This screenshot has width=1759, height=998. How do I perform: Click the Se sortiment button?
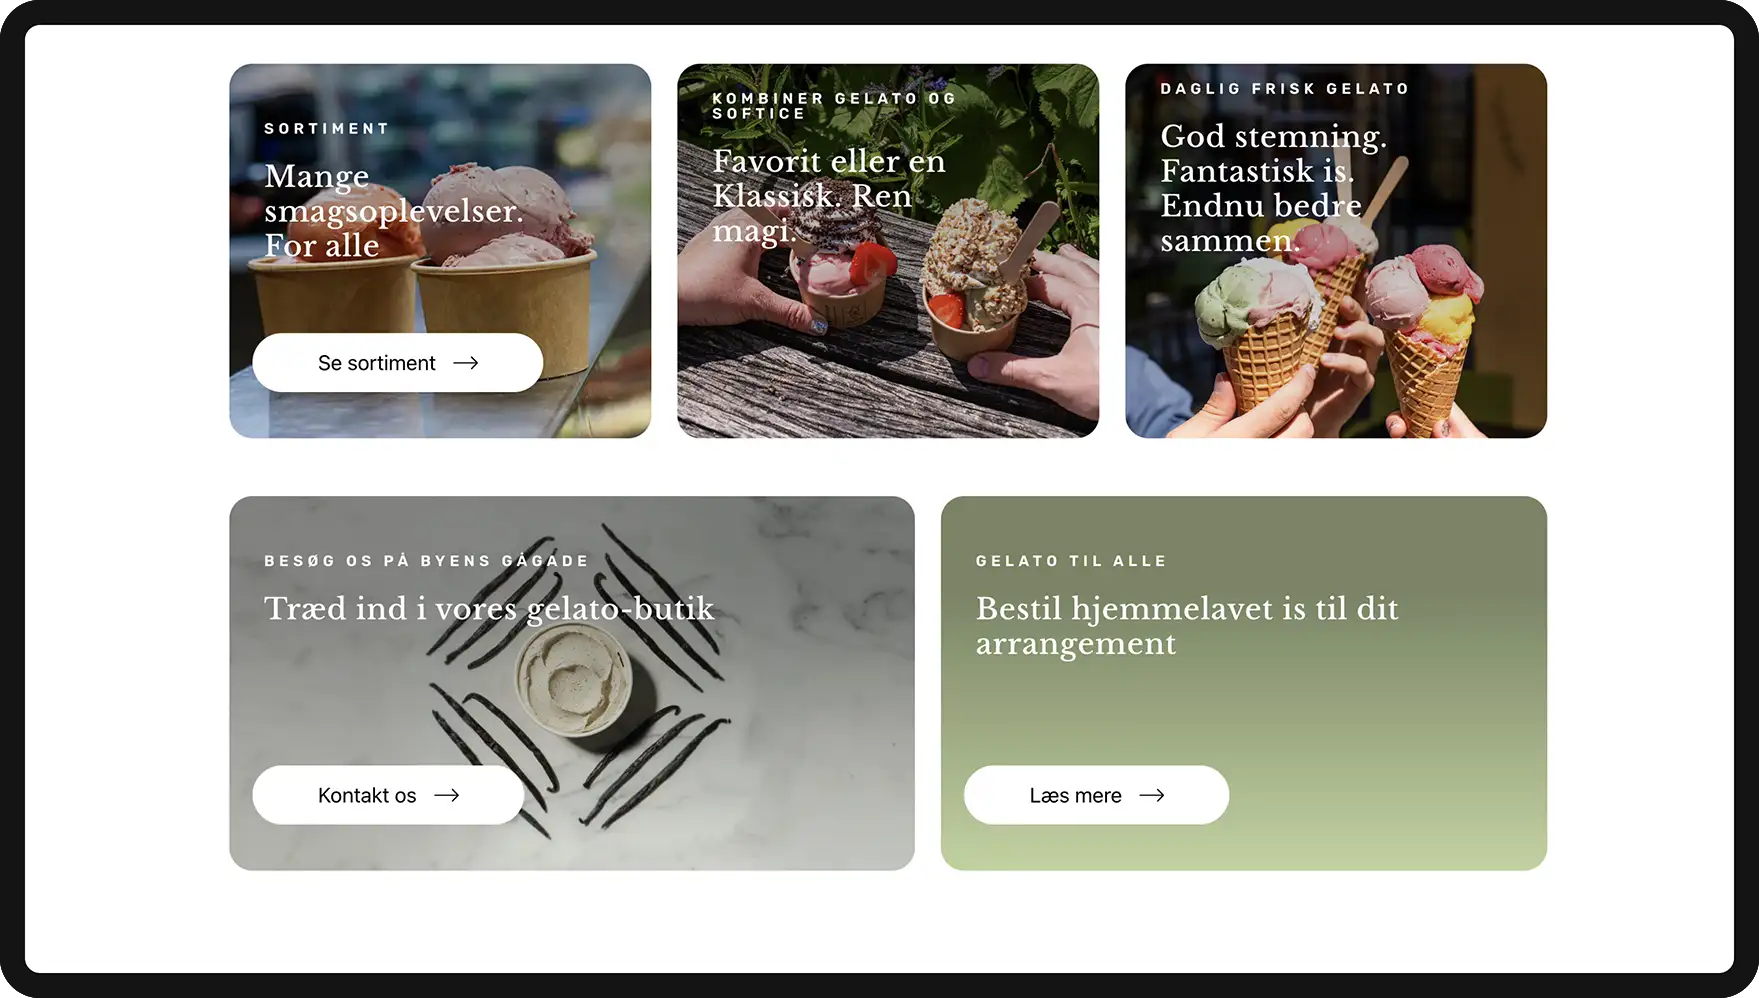coord(398,363)
